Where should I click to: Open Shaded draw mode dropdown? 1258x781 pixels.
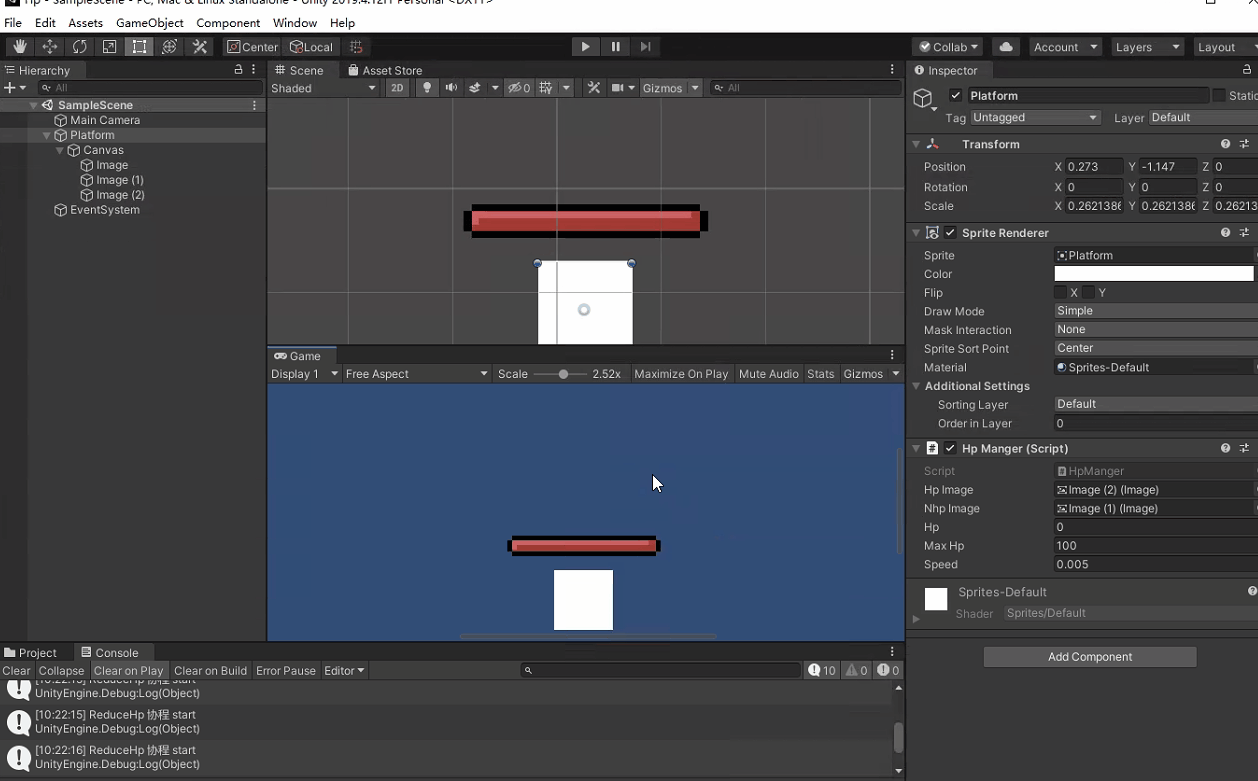(324, 88)
